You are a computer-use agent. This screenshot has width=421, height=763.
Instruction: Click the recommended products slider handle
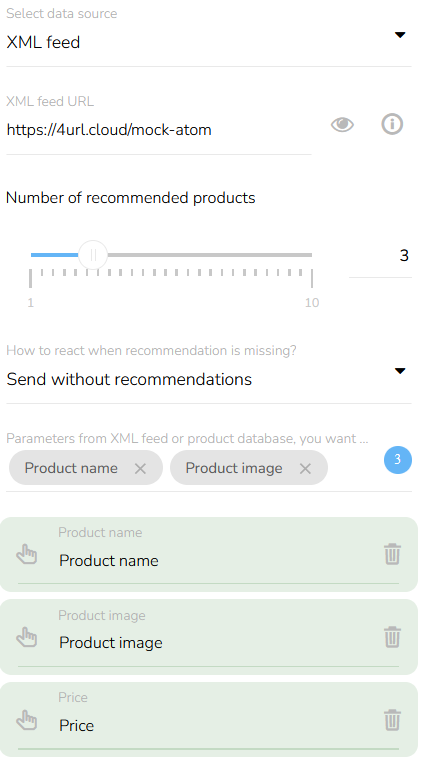(93, 254)
